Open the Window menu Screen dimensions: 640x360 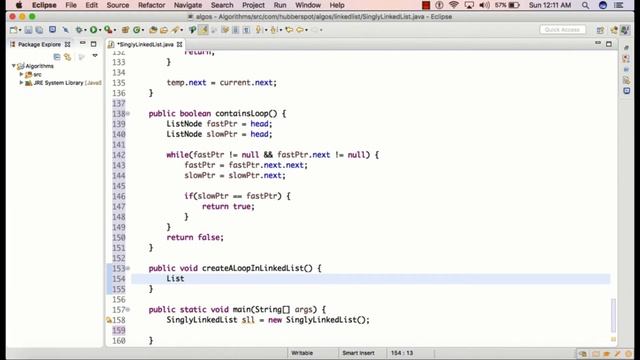click(308, 5)
